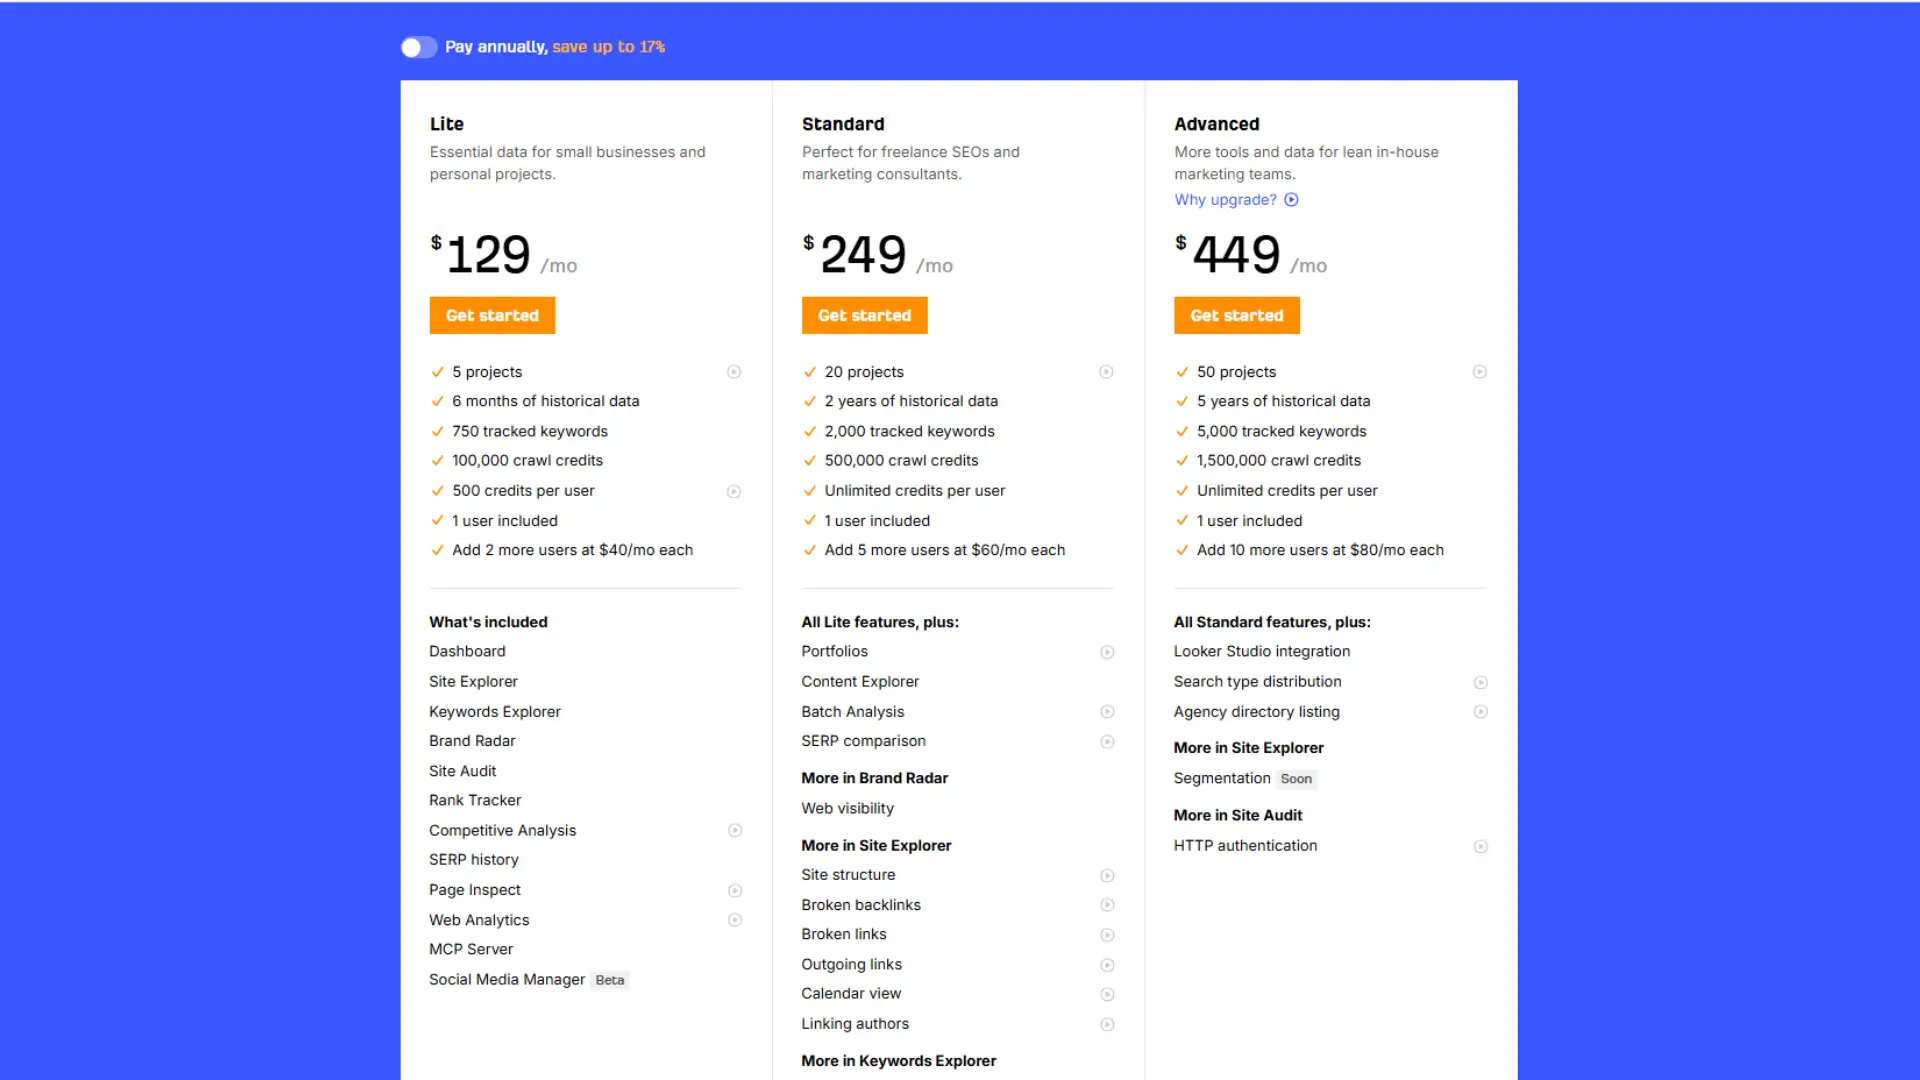Click the "Soon" badge next to Segmentation
This screenshot has width=1920, height=1080.
click(1296, 779)
